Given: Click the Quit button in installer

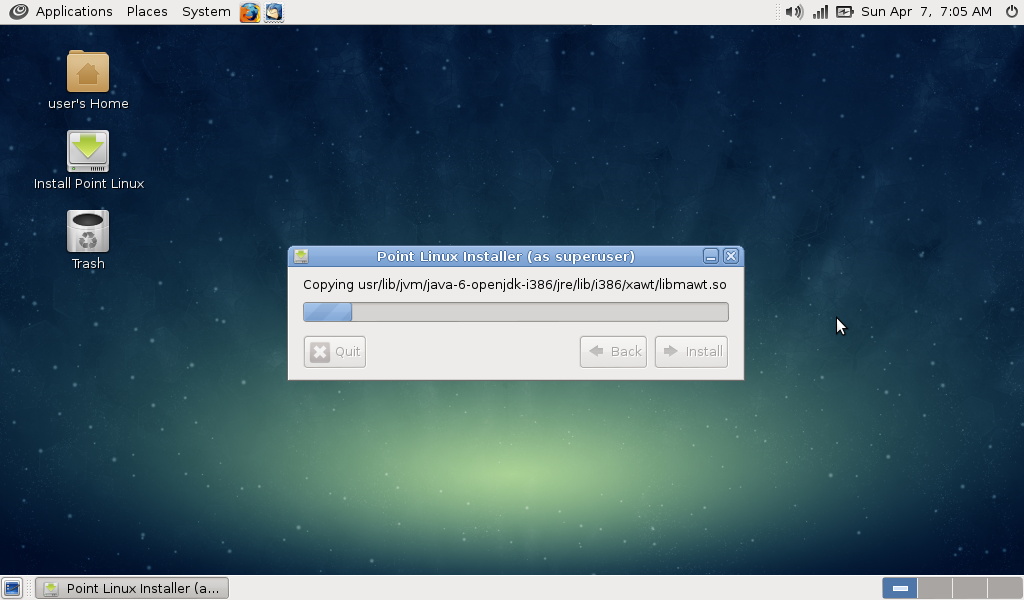Looking at the screenshot, I should [334, 352].
